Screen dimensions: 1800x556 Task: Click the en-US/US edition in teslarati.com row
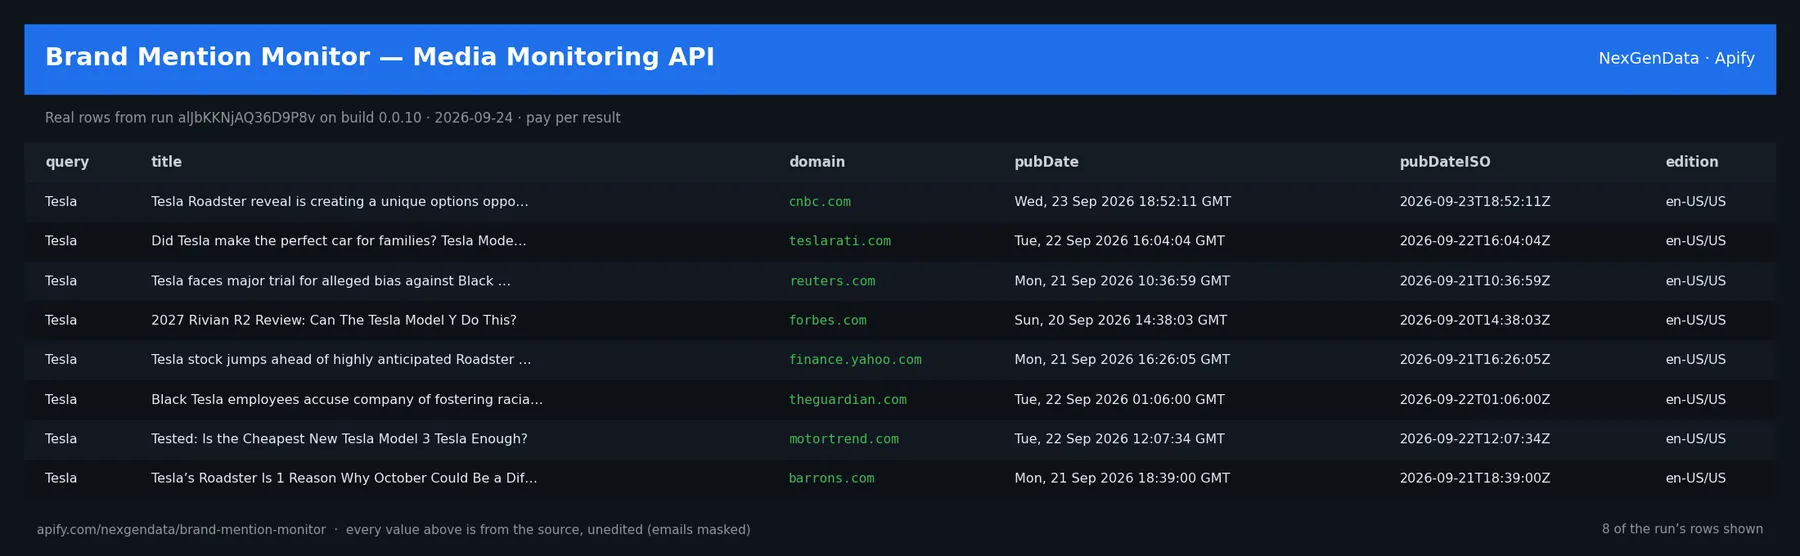1695,241
